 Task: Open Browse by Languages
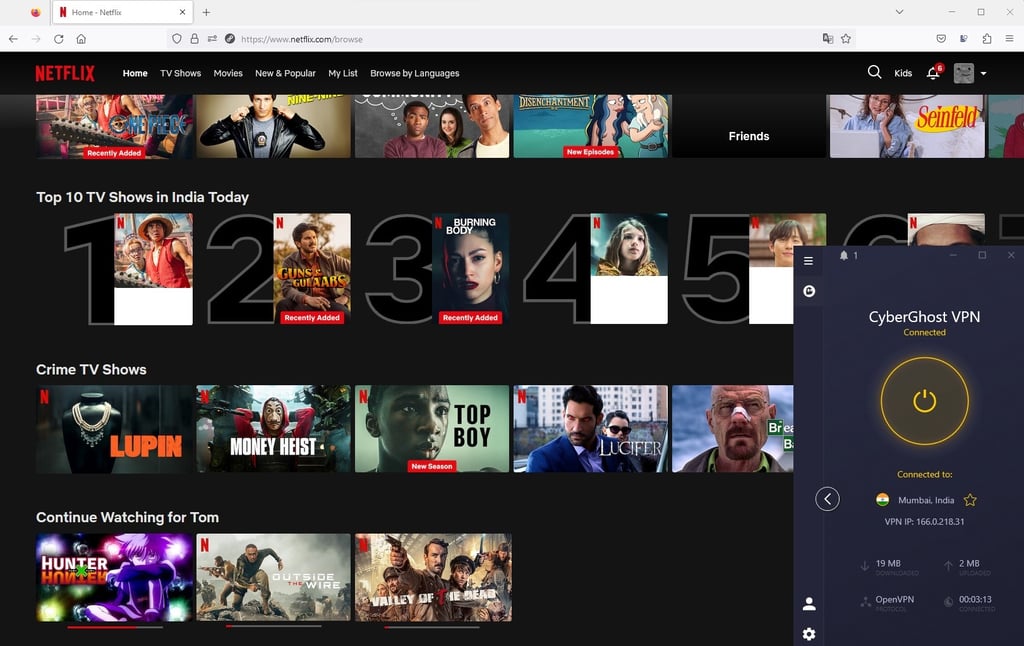[415, 73]
